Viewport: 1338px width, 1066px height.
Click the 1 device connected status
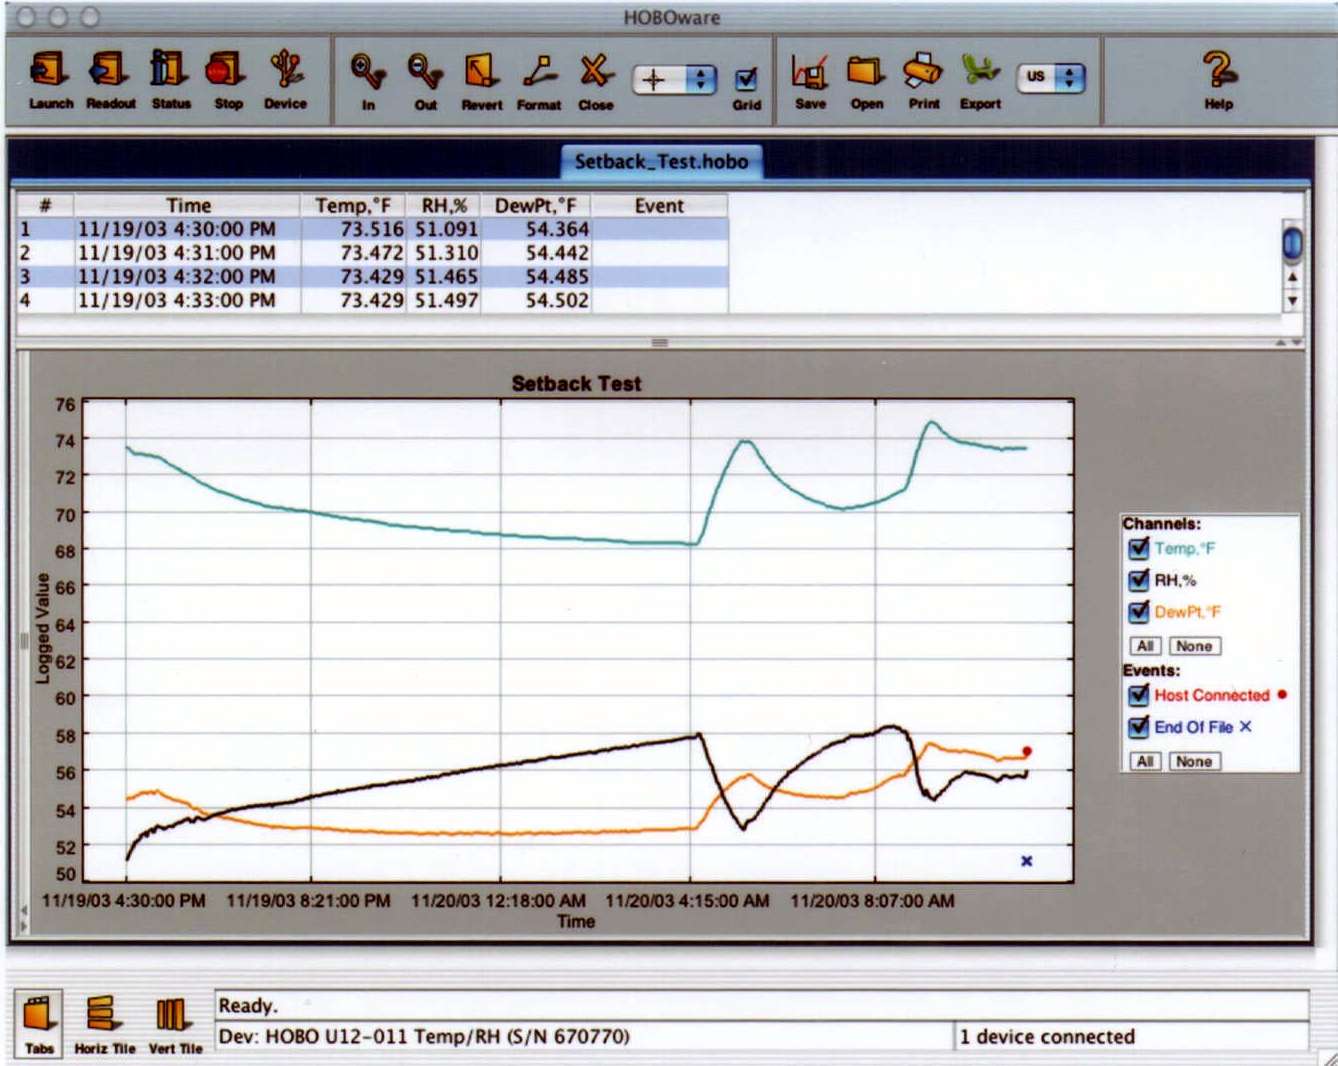click(x=1047, y=1037)
